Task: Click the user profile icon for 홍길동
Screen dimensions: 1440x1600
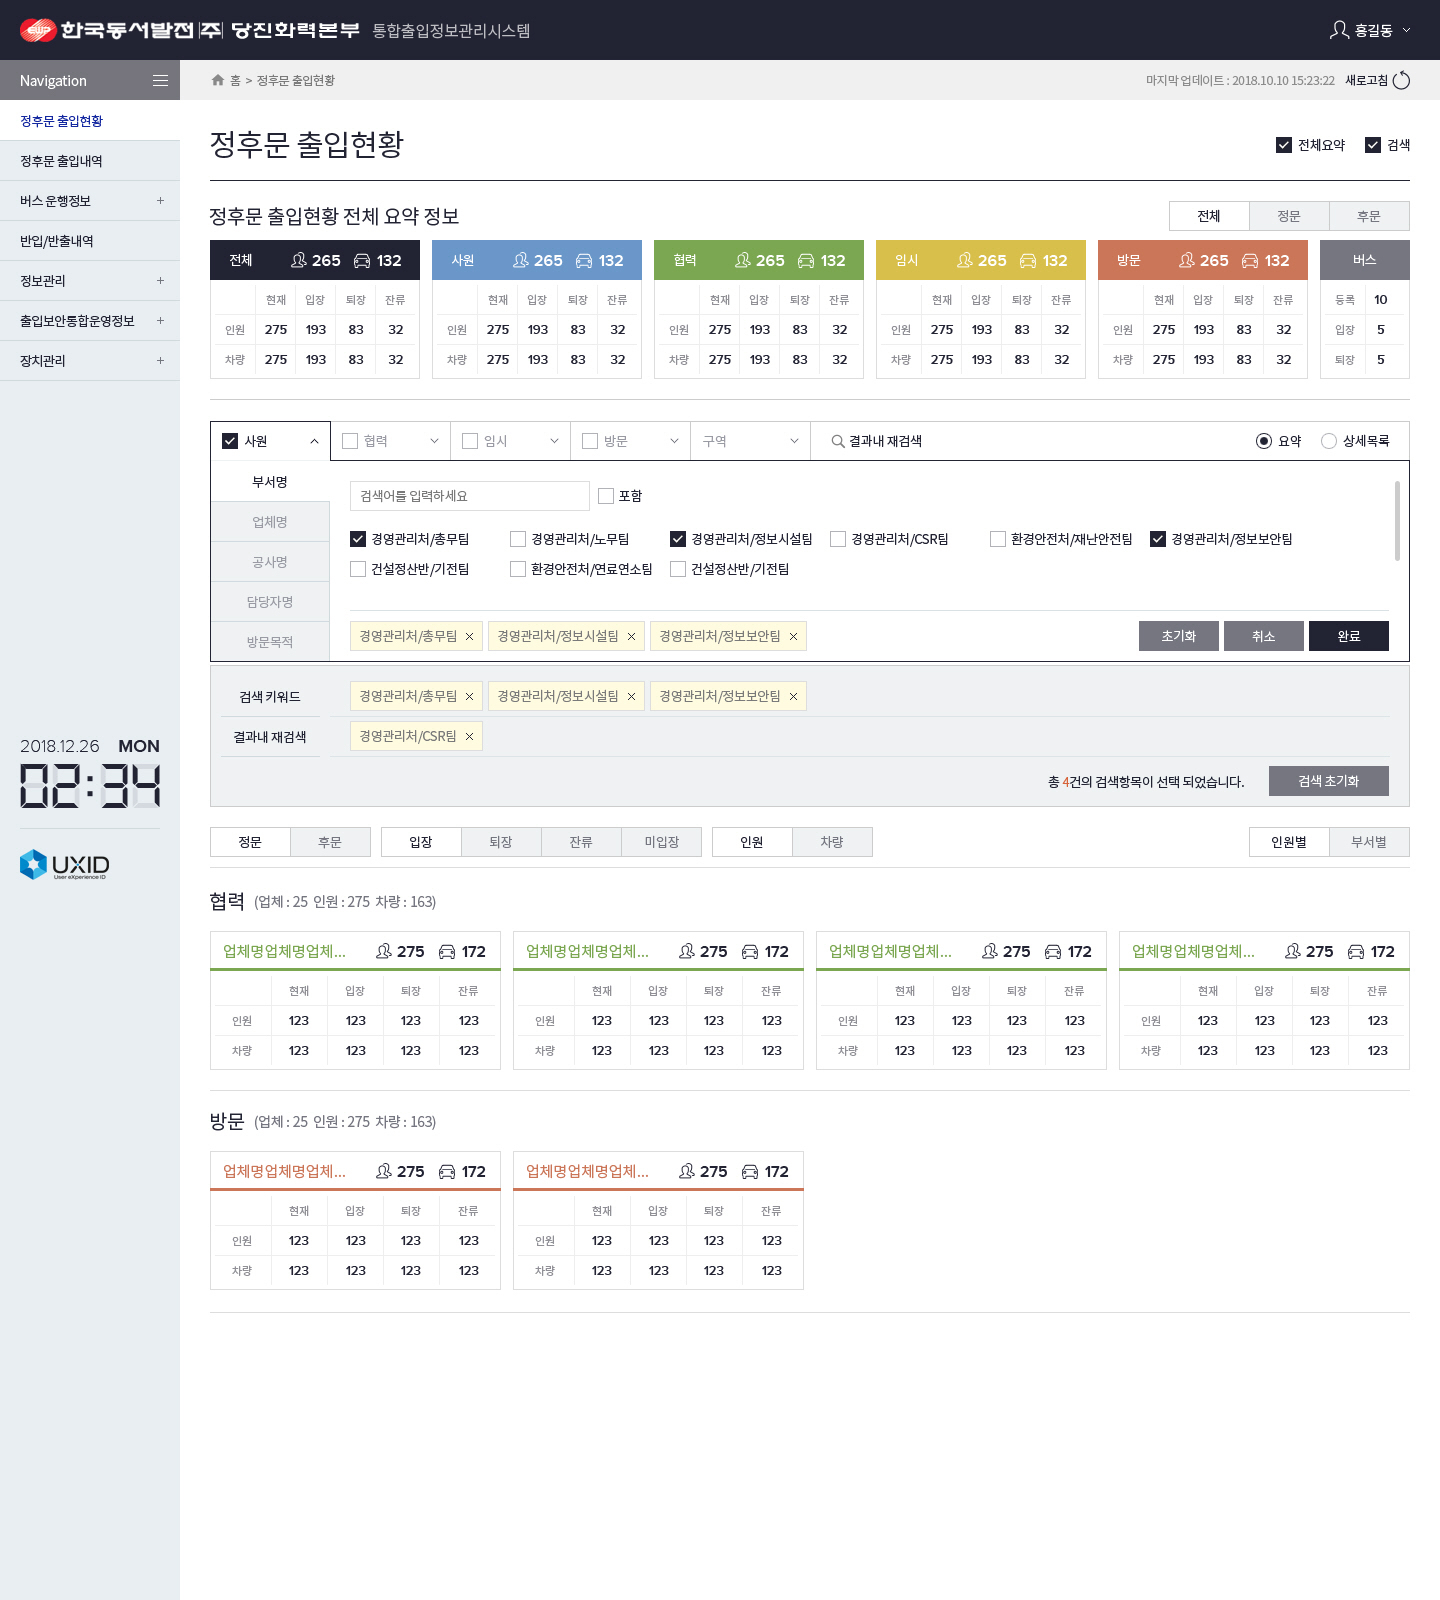Action: (1339, 30)
